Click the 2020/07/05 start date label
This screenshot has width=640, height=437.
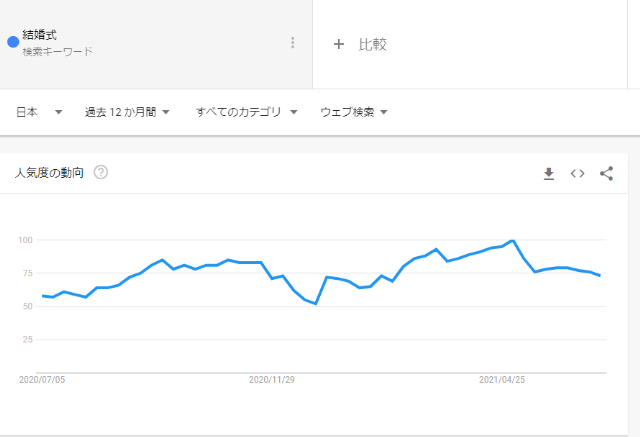(42, 380)
